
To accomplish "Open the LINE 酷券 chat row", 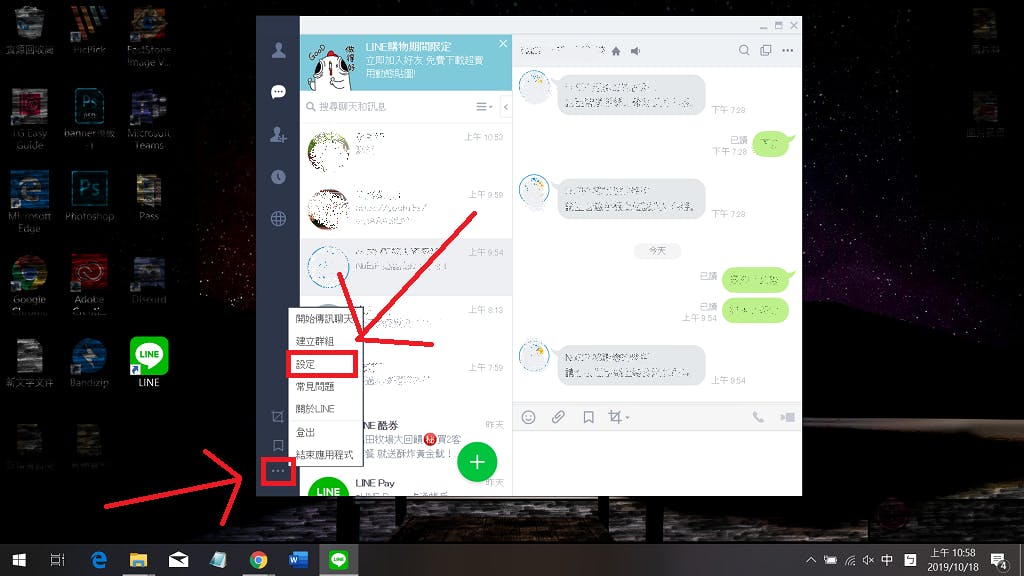I will 436,440.
